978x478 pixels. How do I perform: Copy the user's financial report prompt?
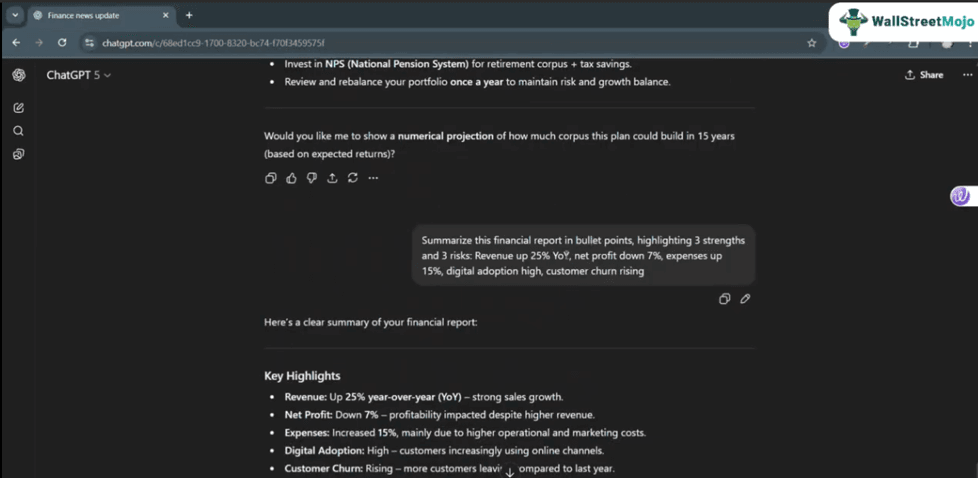(725, 299)
